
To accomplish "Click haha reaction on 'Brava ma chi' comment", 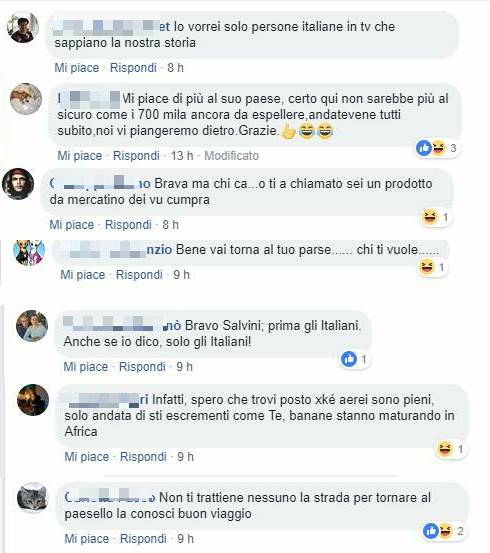I will click(x=435, y=217).
